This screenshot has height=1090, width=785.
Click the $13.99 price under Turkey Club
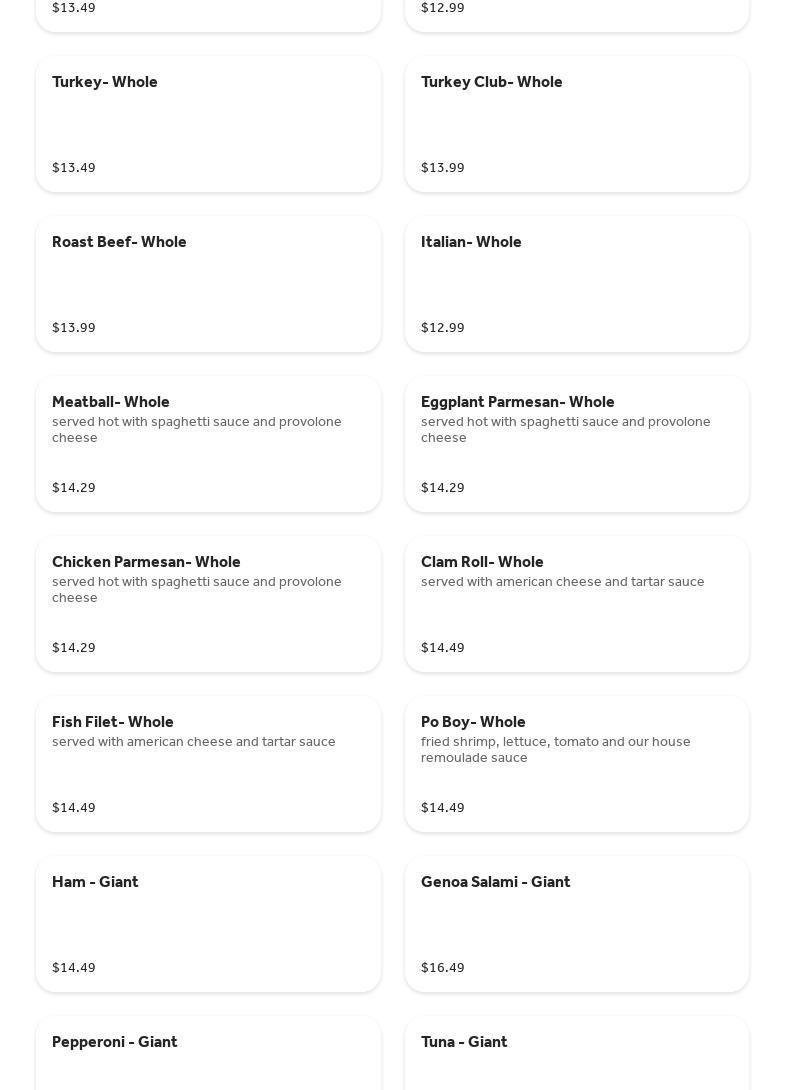click(443, 168)
